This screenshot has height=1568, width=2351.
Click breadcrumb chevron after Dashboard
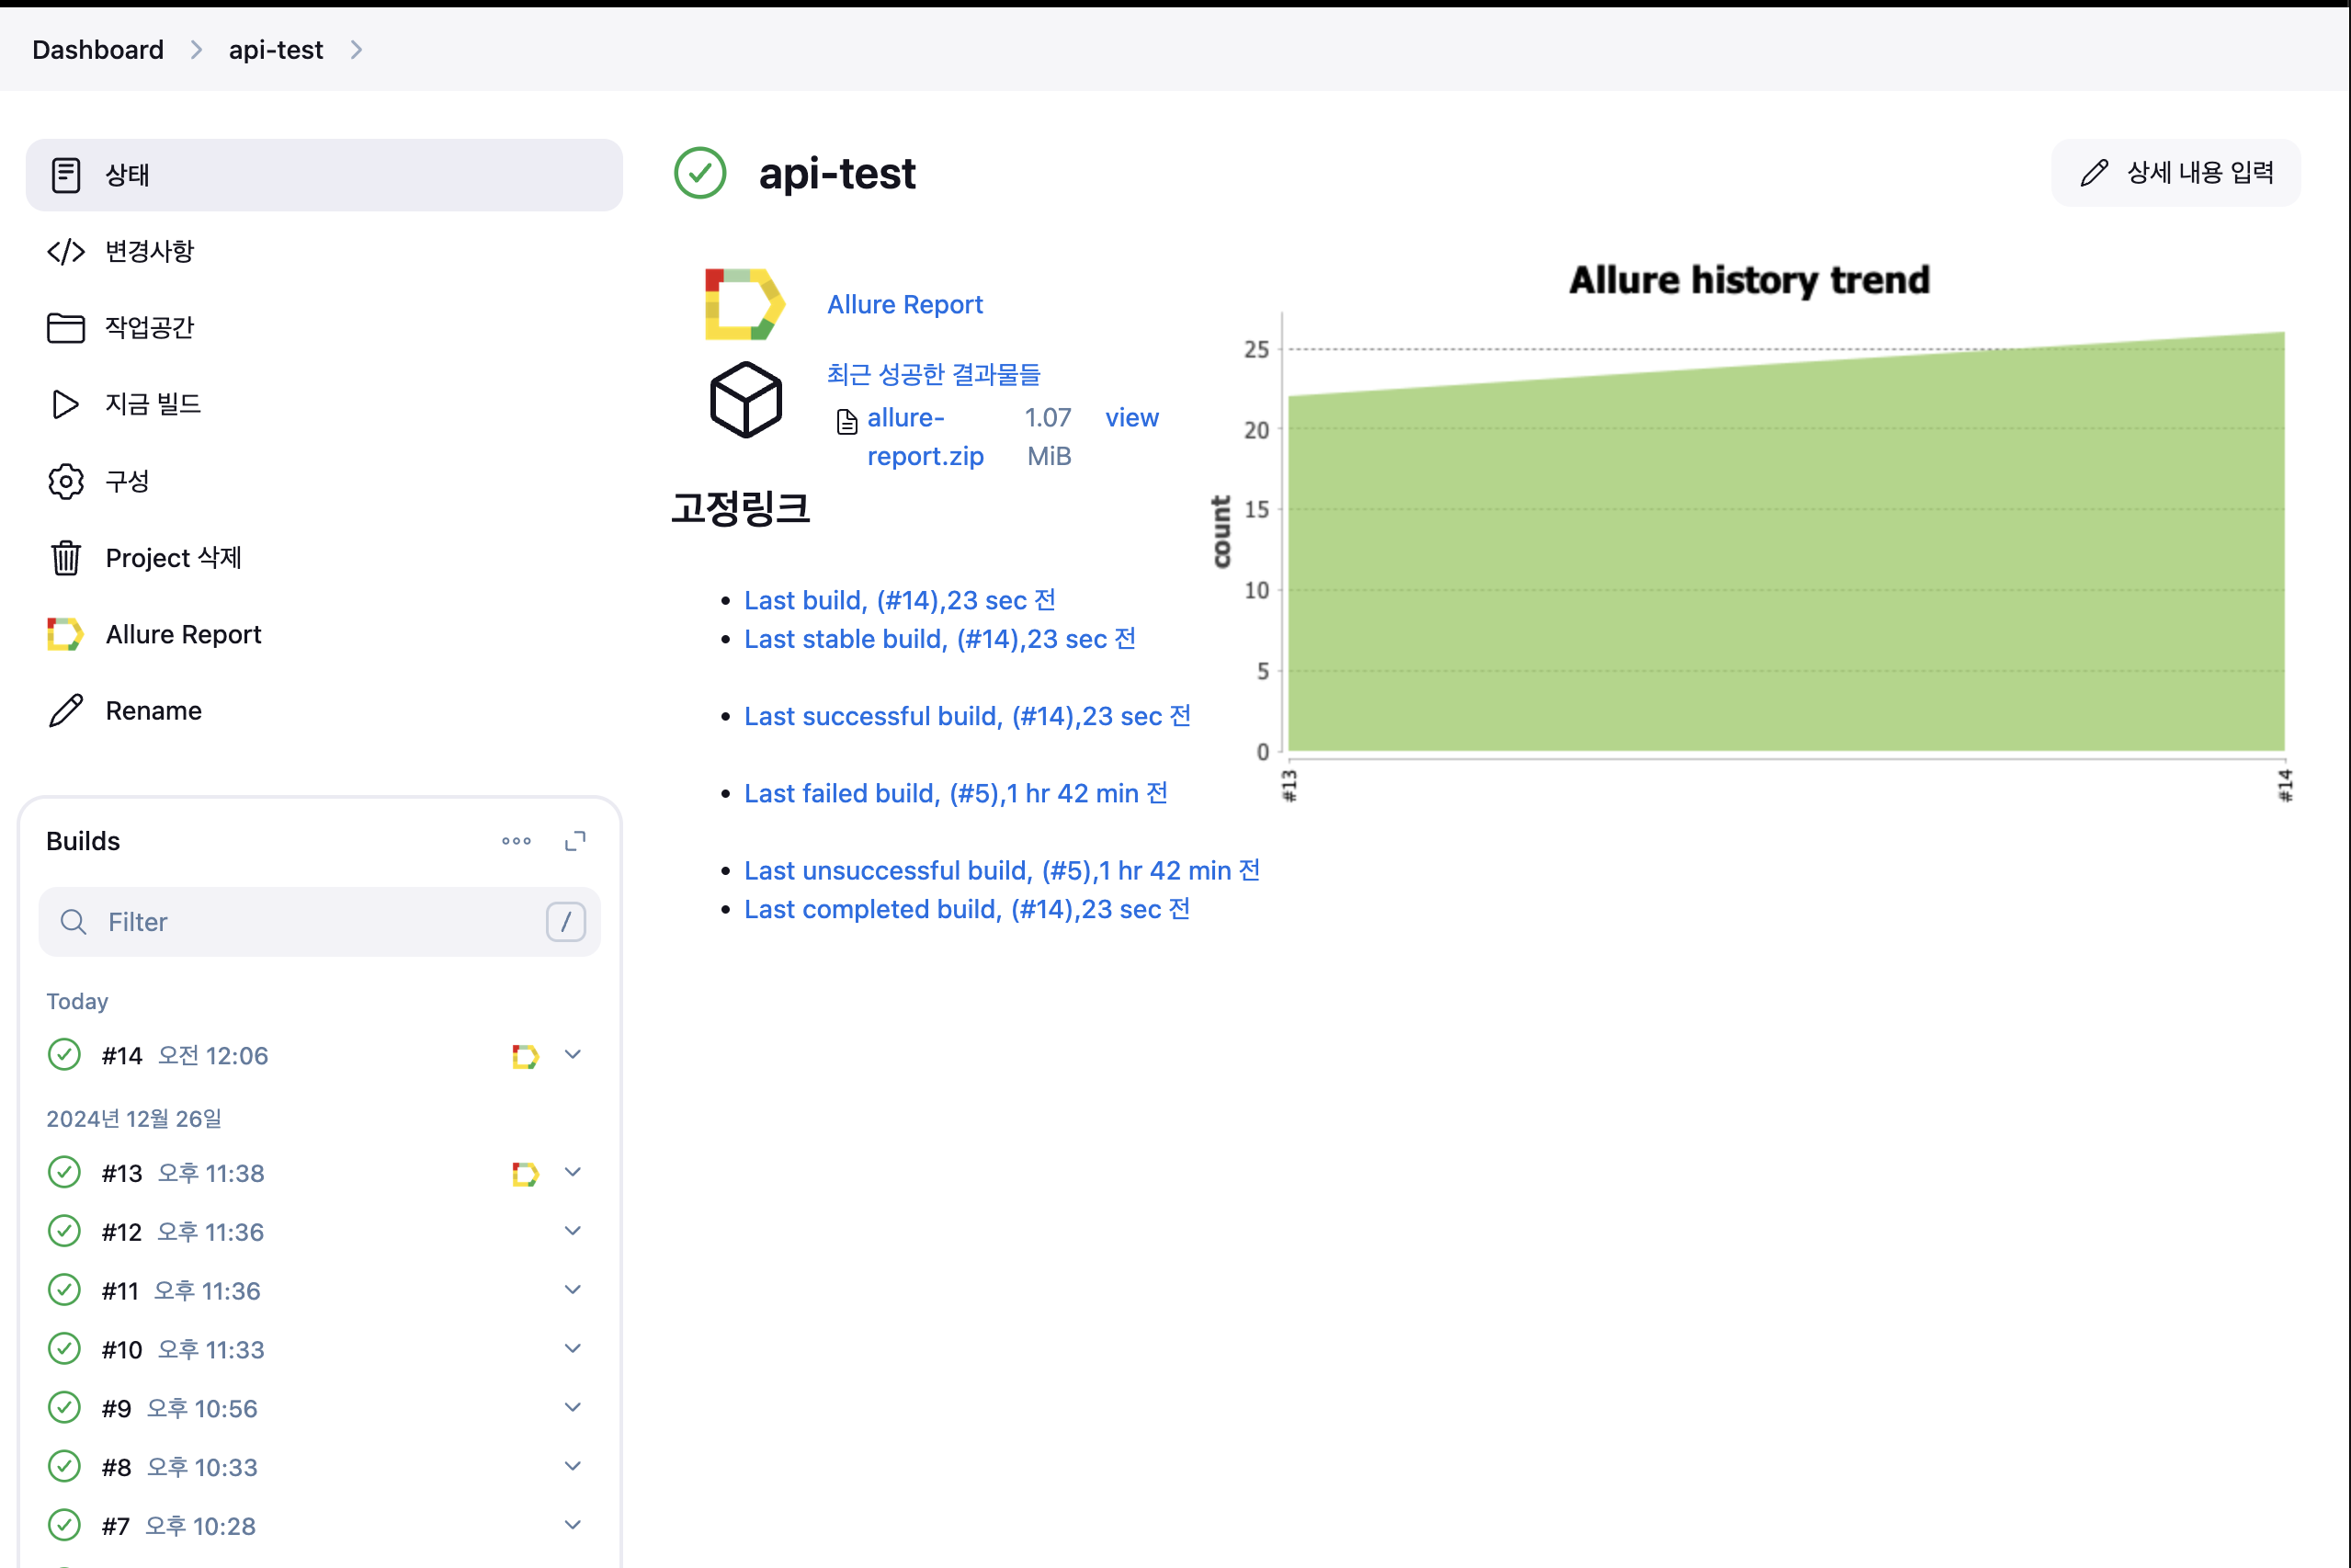point(196,50)
